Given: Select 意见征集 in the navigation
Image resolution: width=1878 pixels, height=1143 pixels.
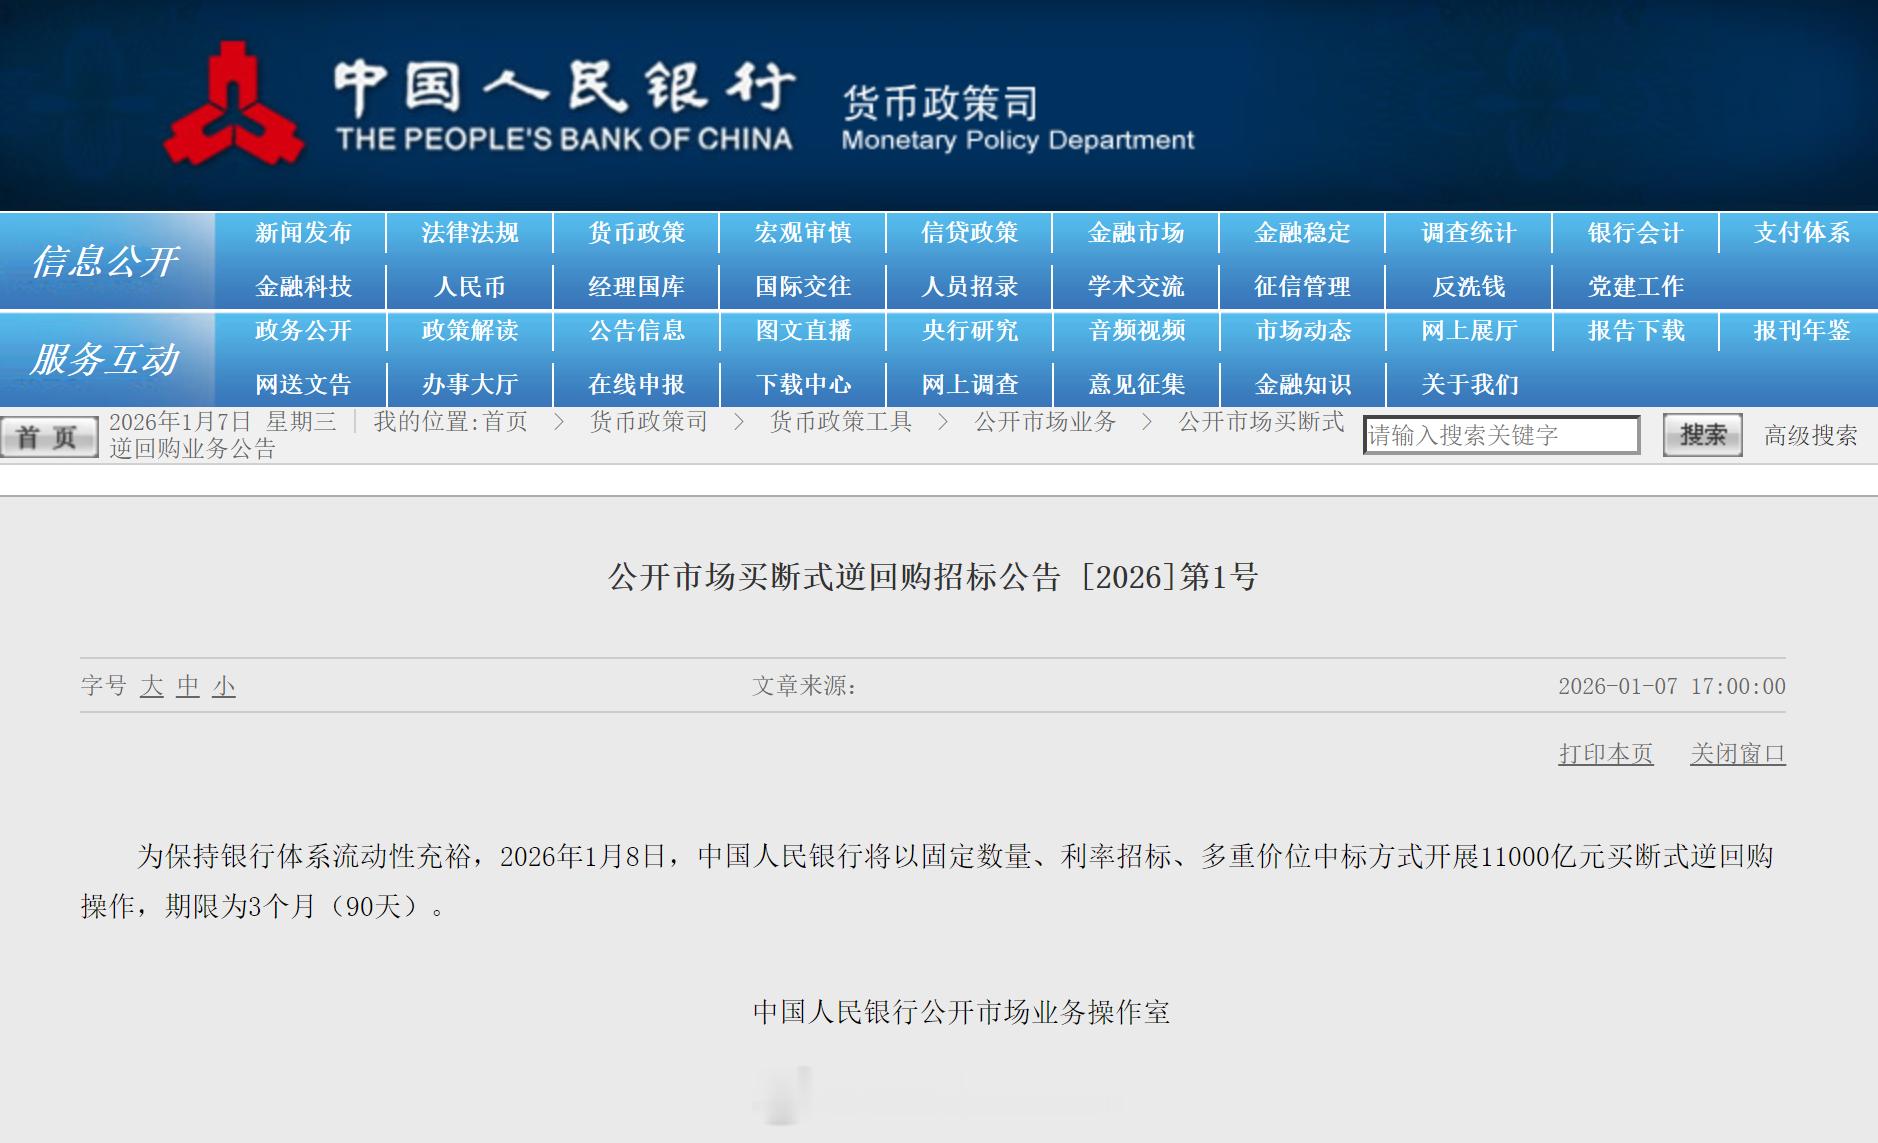Looking at the screenshot, I should click(1136, 385).
